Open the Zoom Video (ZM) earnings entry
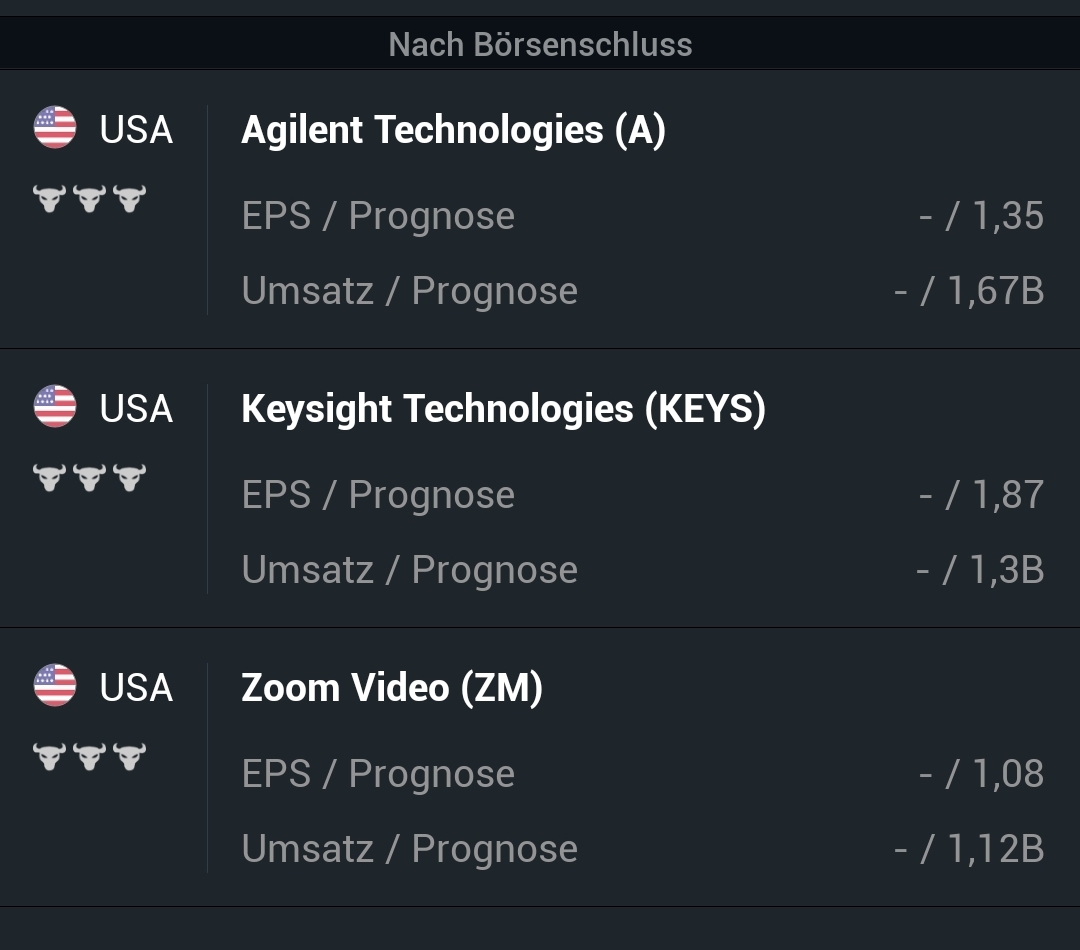This screenshot has width=1080, height=950. click(392, 688)
